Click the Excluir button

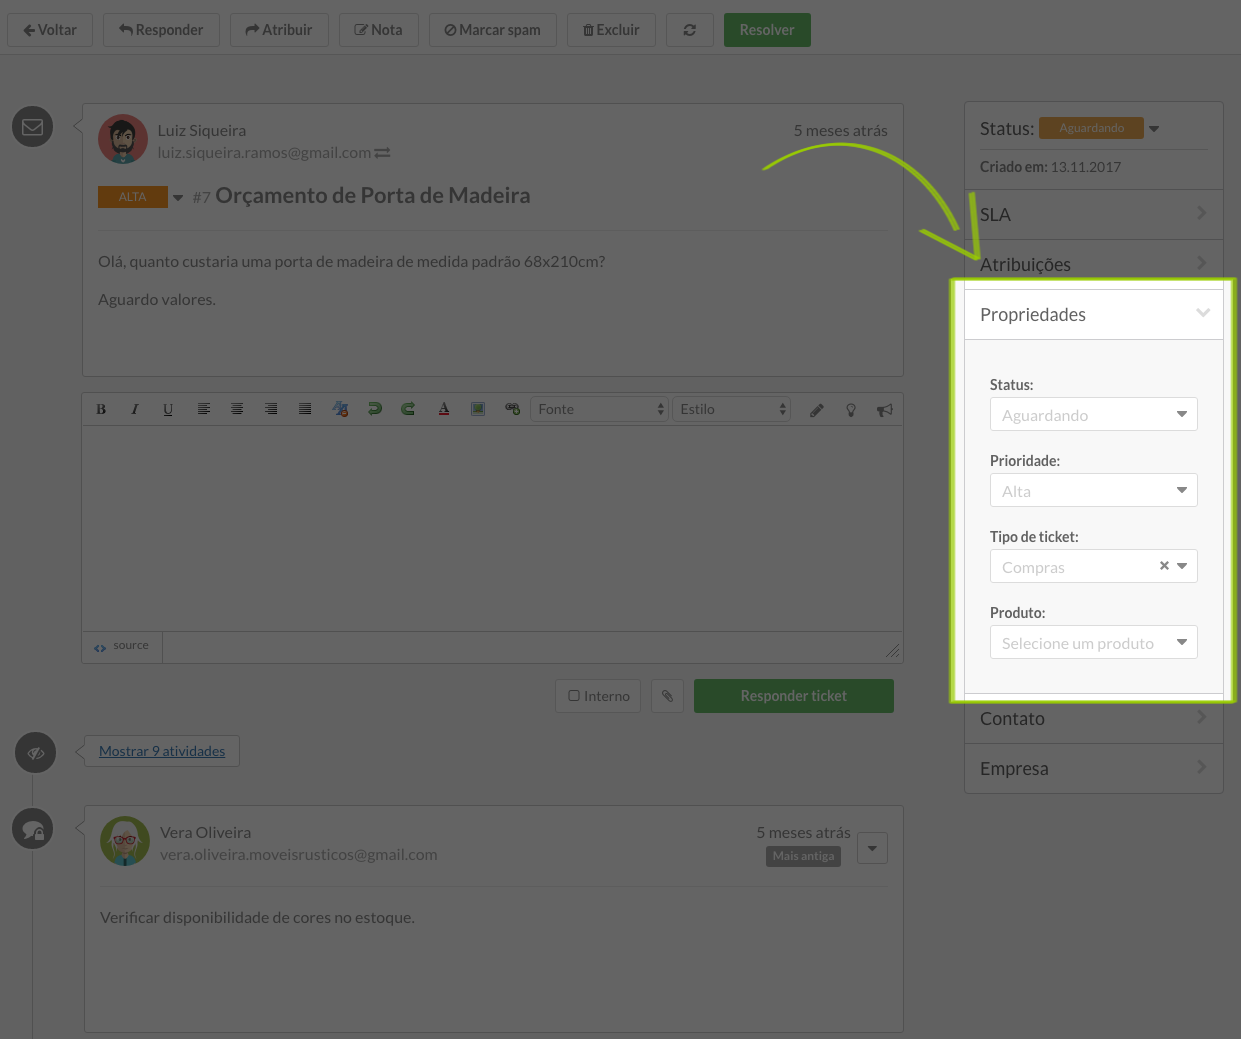pyautogui.click(x=611, y=30)
